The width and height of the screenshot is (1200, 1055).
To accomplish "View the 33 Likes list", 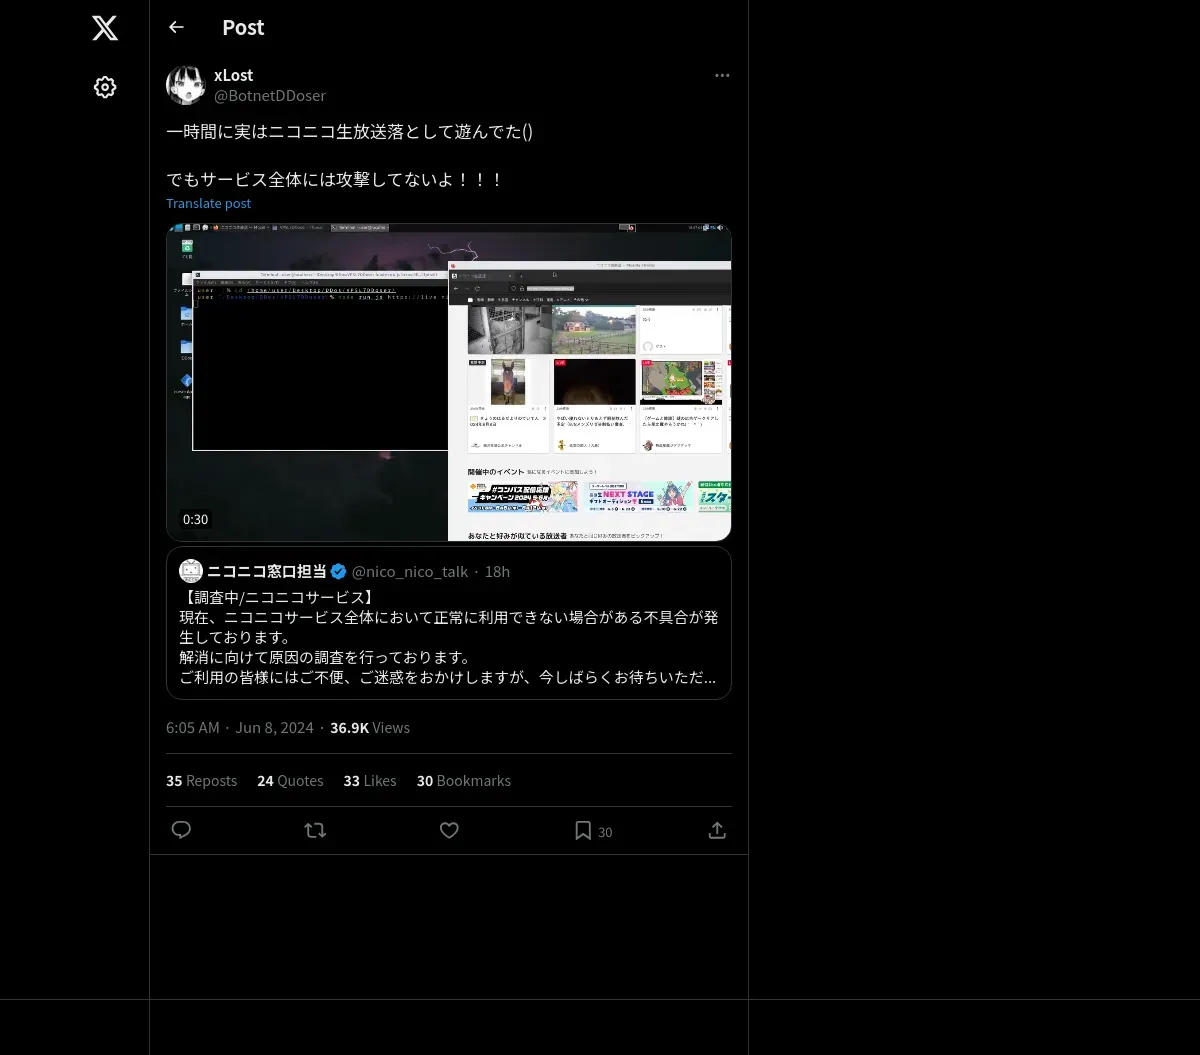I will (x=370, y=780).
